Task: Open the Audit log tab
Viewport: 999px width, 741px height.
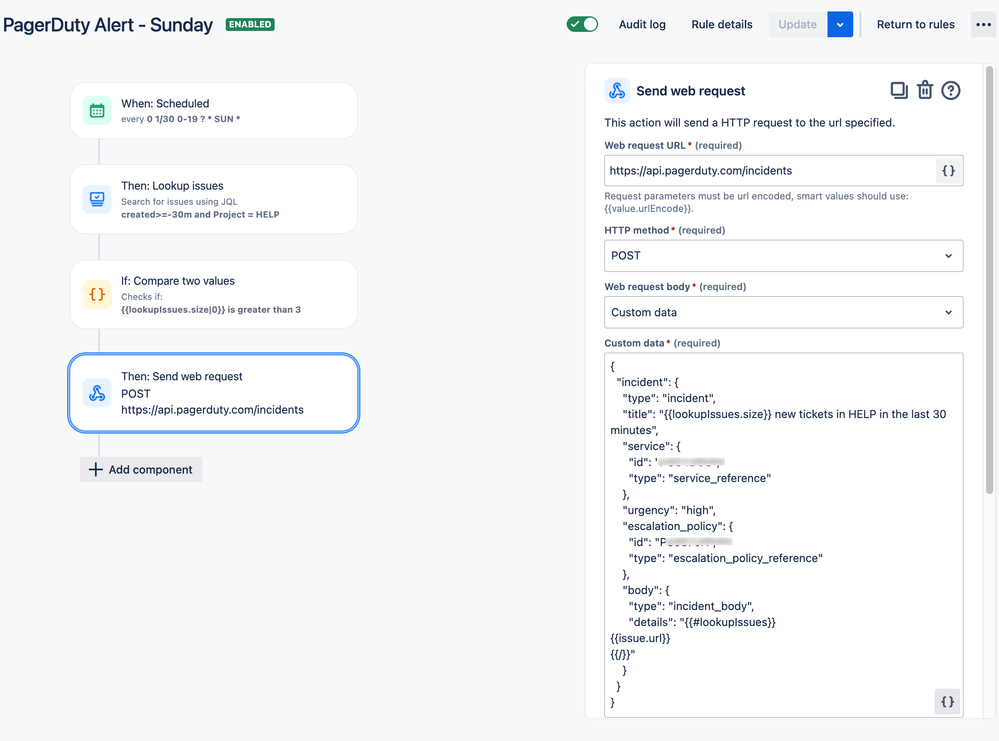Action: [642, 24]
